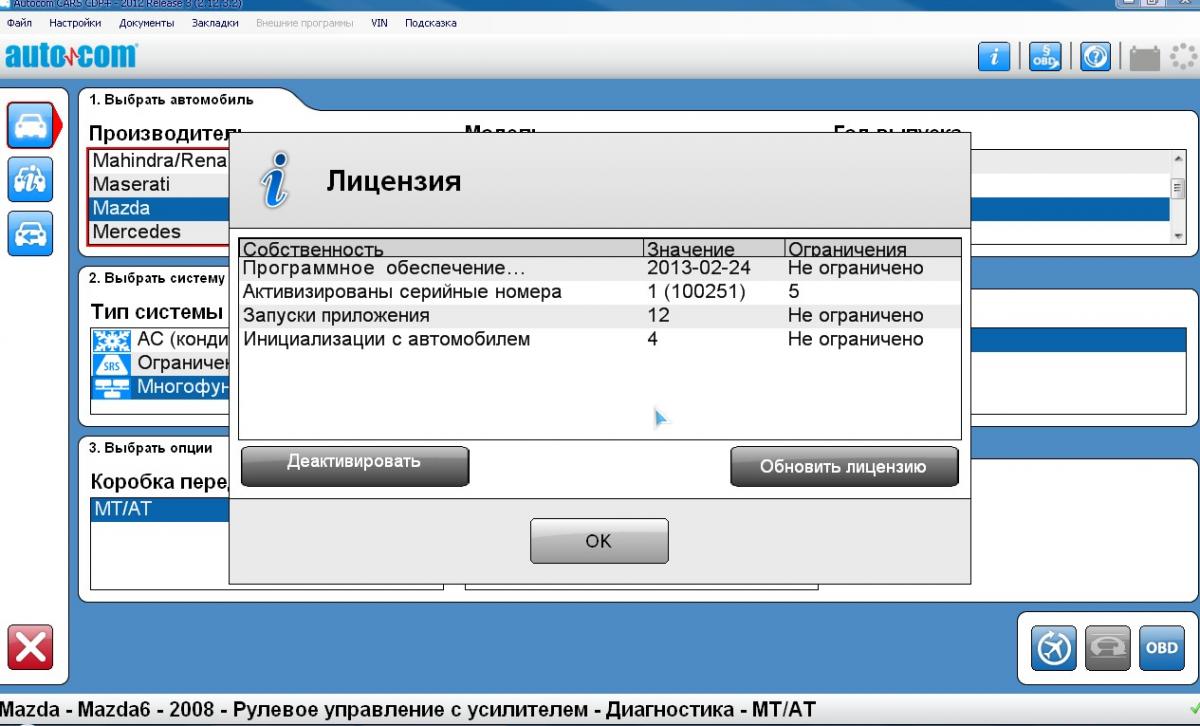Viewport: 1200px width, 726px height.
Task: Click scroll up arrow of year list
Action: pyautogui.click(x=1177, y=157)
